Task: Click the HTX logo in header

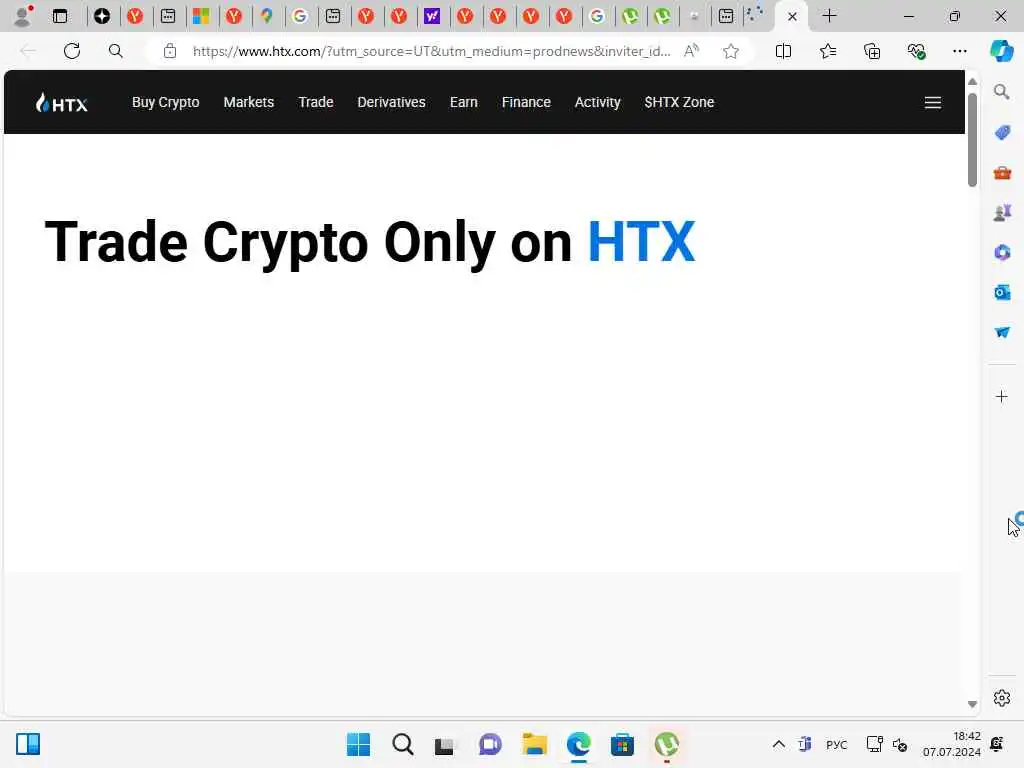Action: click(61, 103)
